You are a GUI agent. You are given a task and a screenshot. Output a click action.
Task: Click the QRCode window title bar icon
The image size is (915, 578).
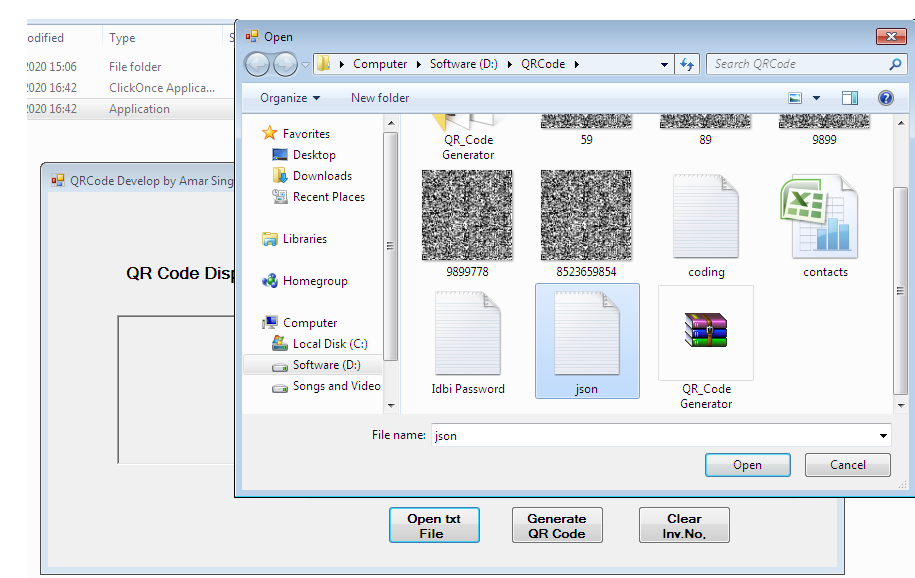[58, 180]
